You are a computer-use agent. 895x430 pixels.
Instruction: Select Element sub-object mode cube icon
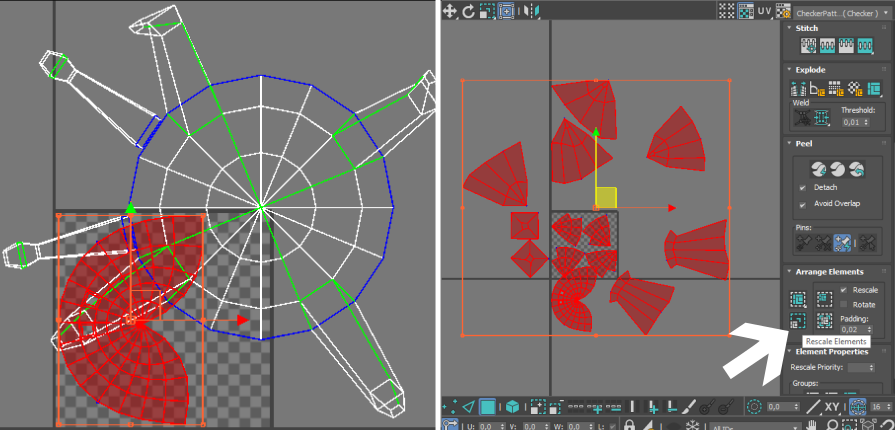512,407
